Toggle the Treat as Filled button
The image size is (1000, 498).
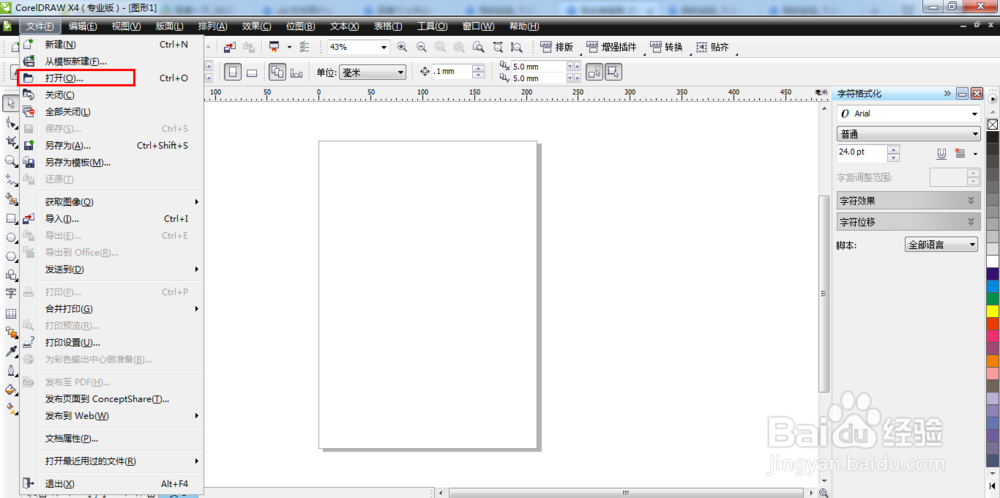coord(594,72)
